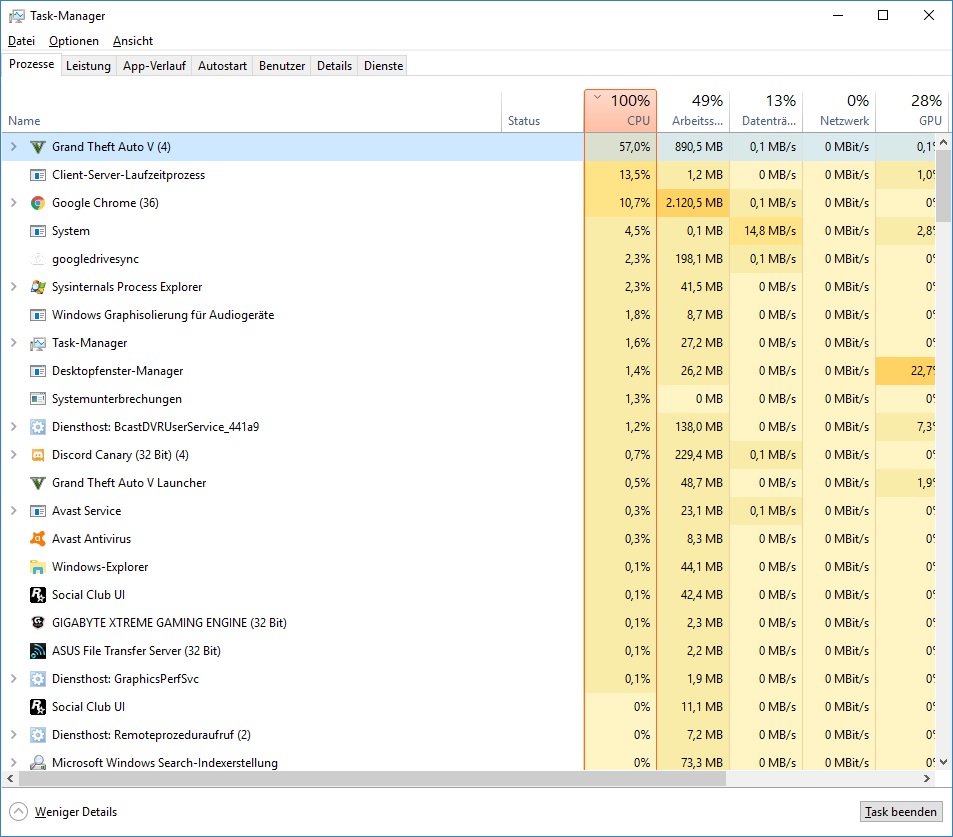
Task: Switch to the Leistung tab
Action: click(88, 66)
